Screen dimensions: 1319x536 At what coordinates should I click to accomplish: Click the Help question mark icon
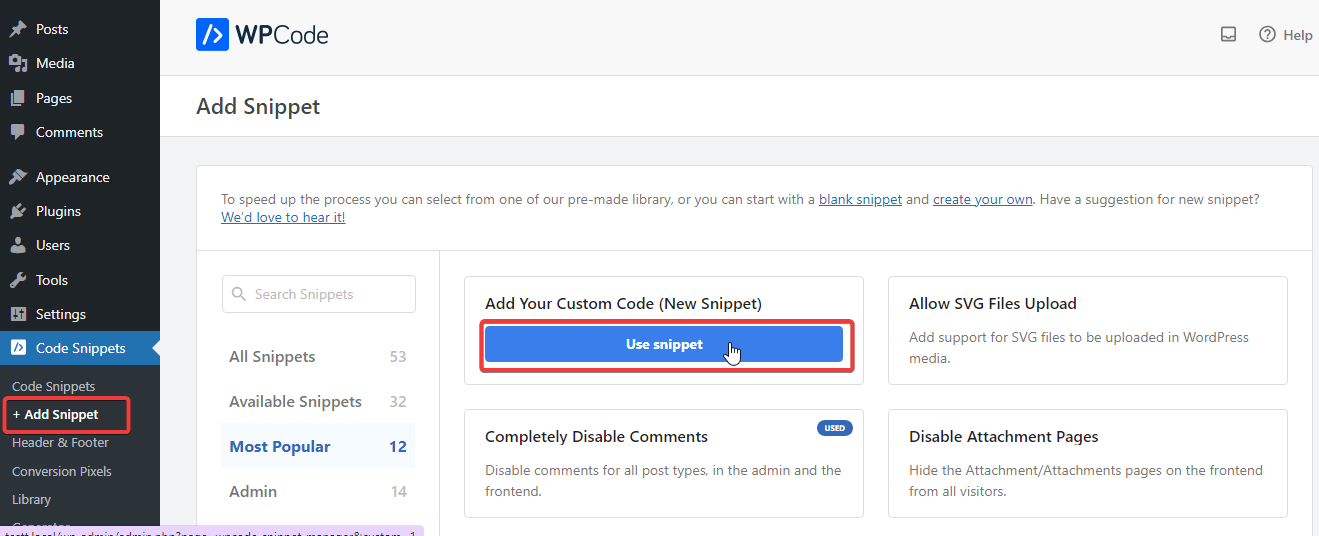tap(1267, 34)
